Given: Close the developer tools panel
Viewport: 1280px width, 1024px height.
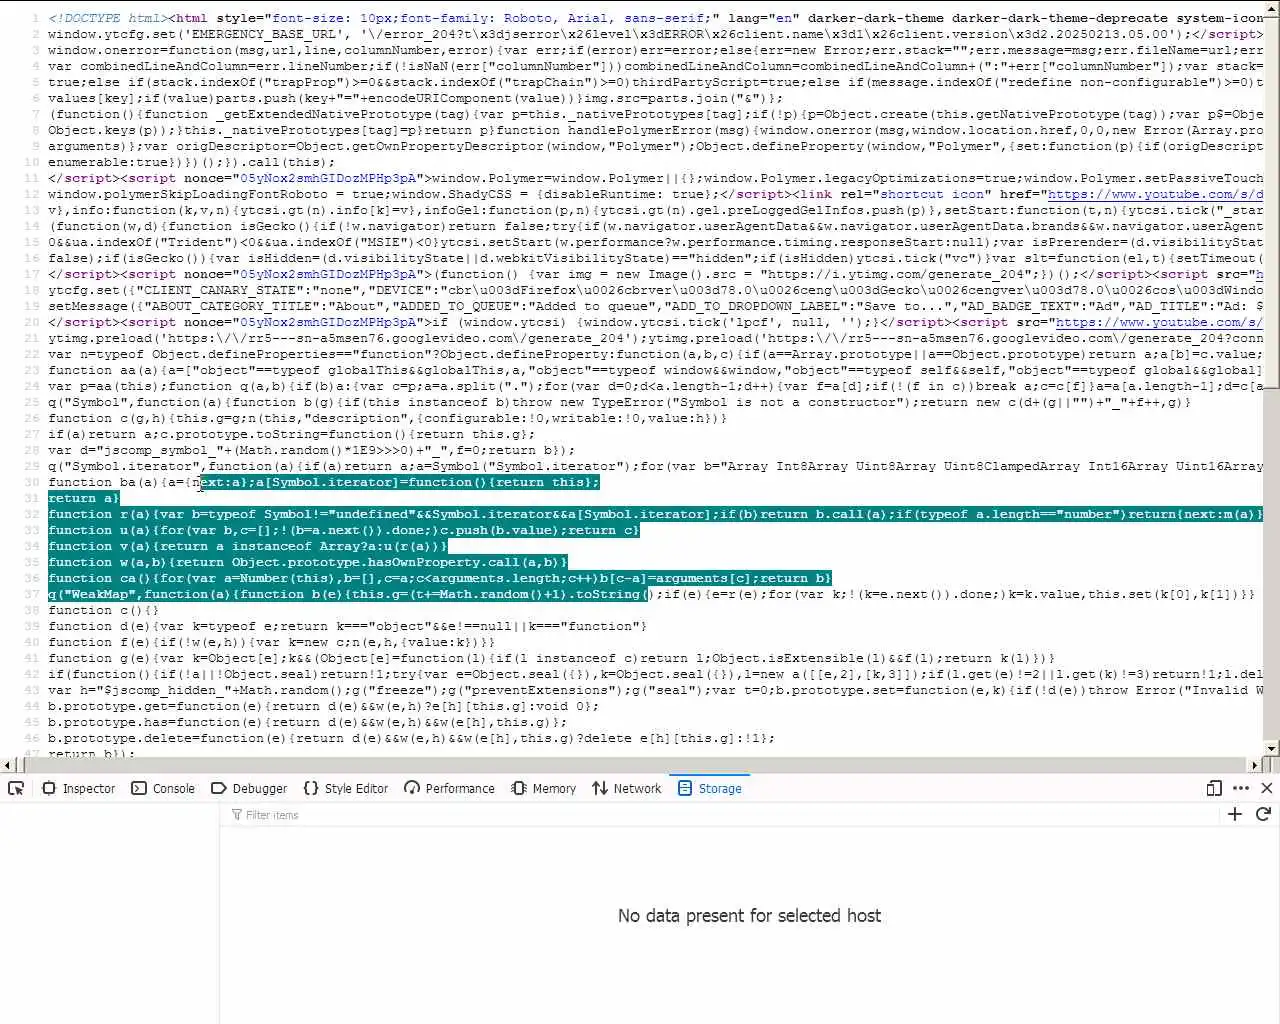Looking at the screenshot, I should coord(1267,788).
